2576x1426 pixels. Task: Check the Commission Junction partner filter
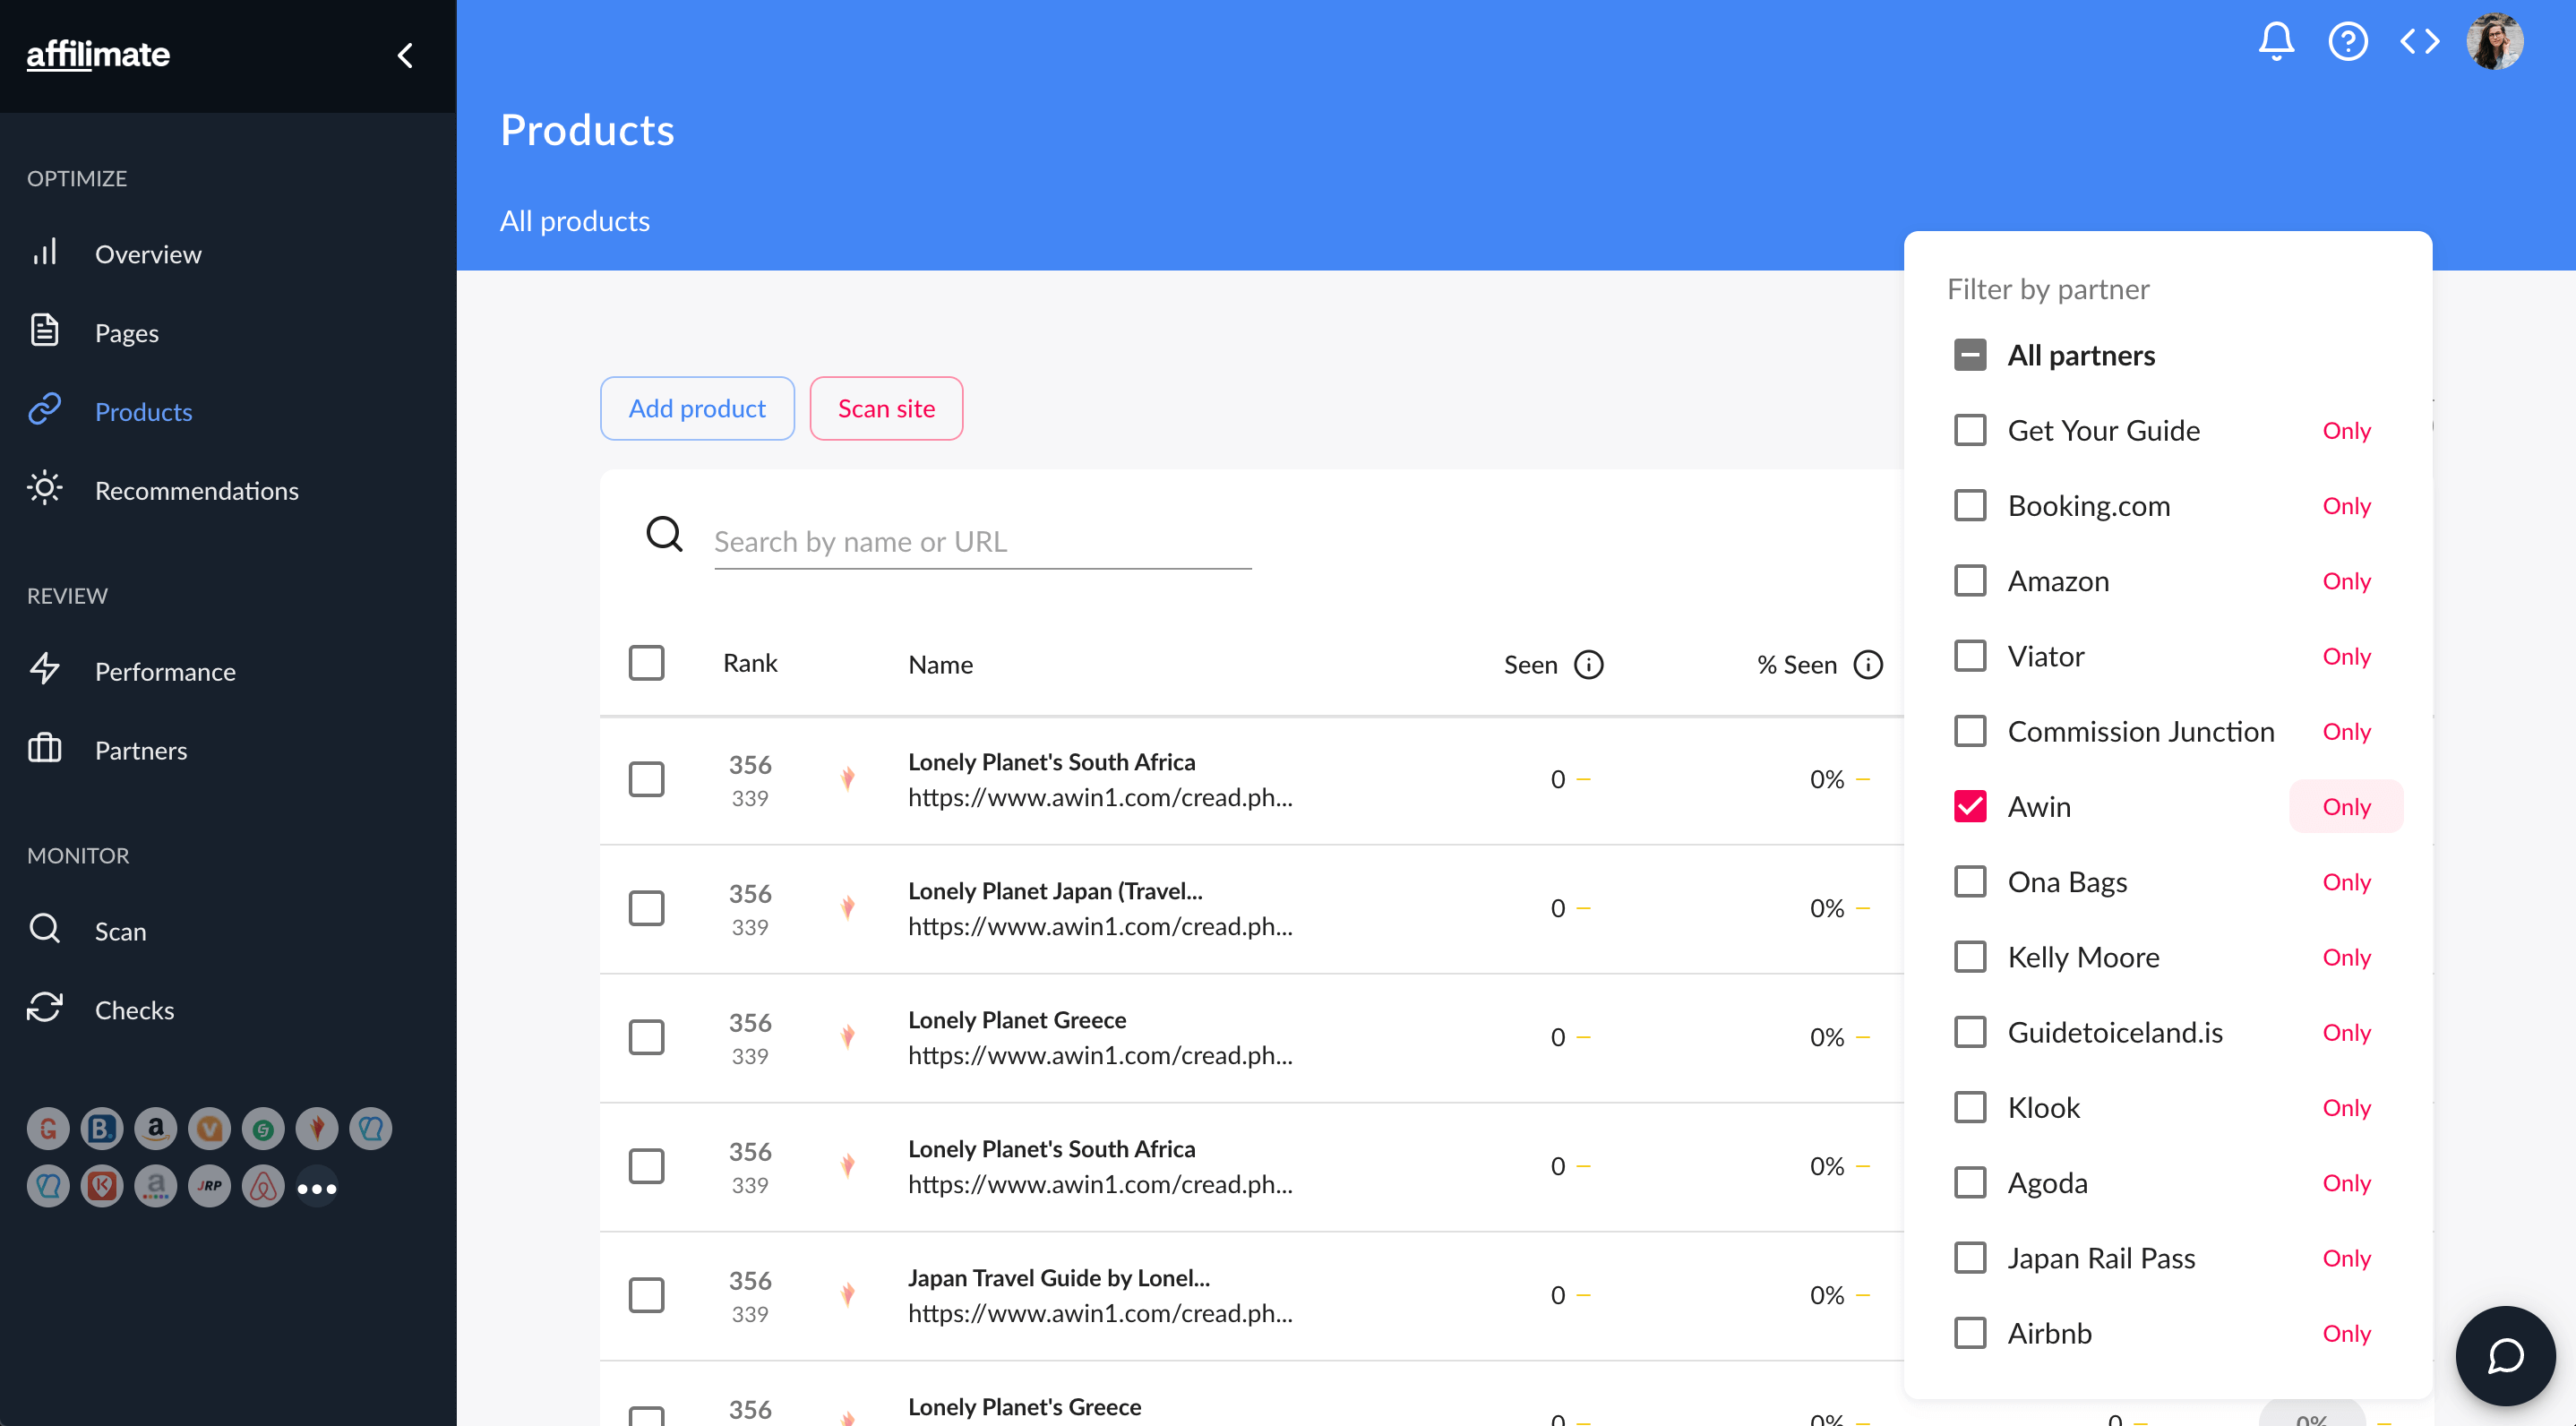1970,731
